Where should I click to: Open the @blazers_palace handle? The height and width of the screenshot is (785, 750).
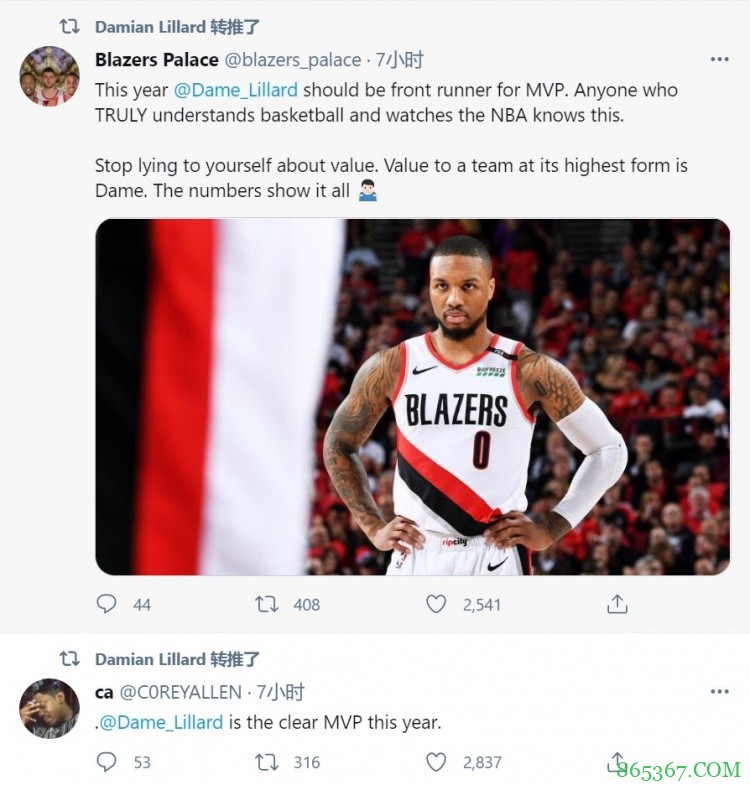coord(292,60)
